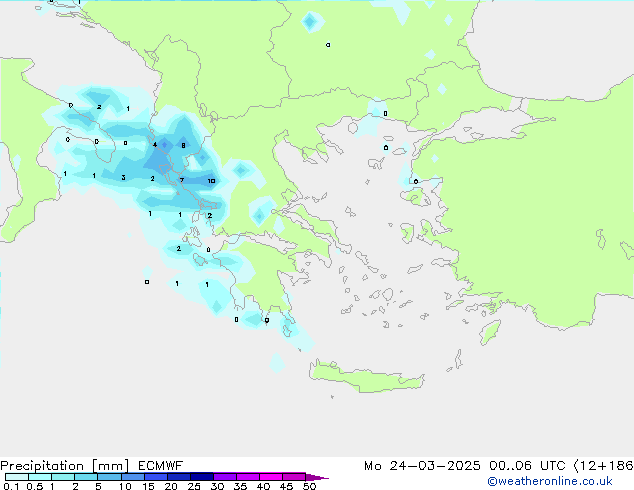This screenshot has width=634, height=490.
Task: Click the "ECMWF" model label
Action: 161,466
